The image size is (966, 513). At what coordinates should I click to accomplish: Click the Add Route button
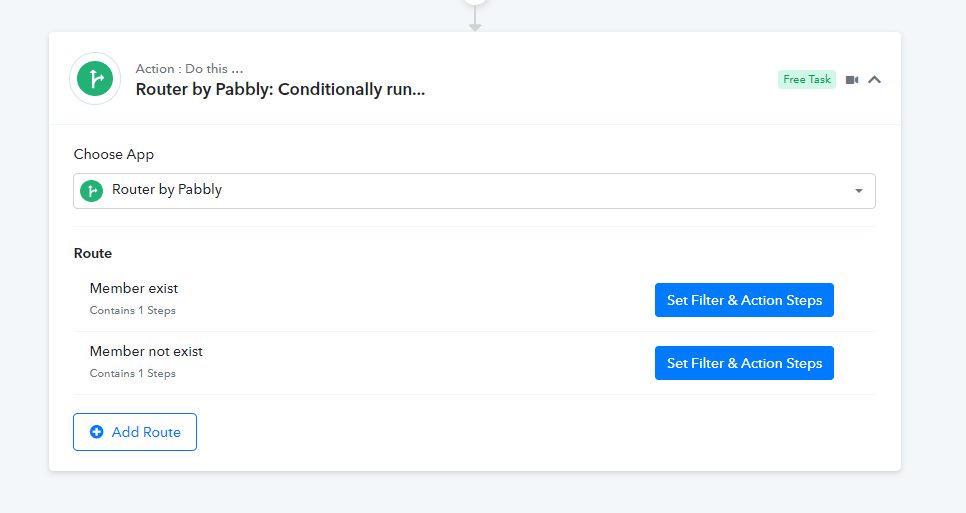click(135, 432)
